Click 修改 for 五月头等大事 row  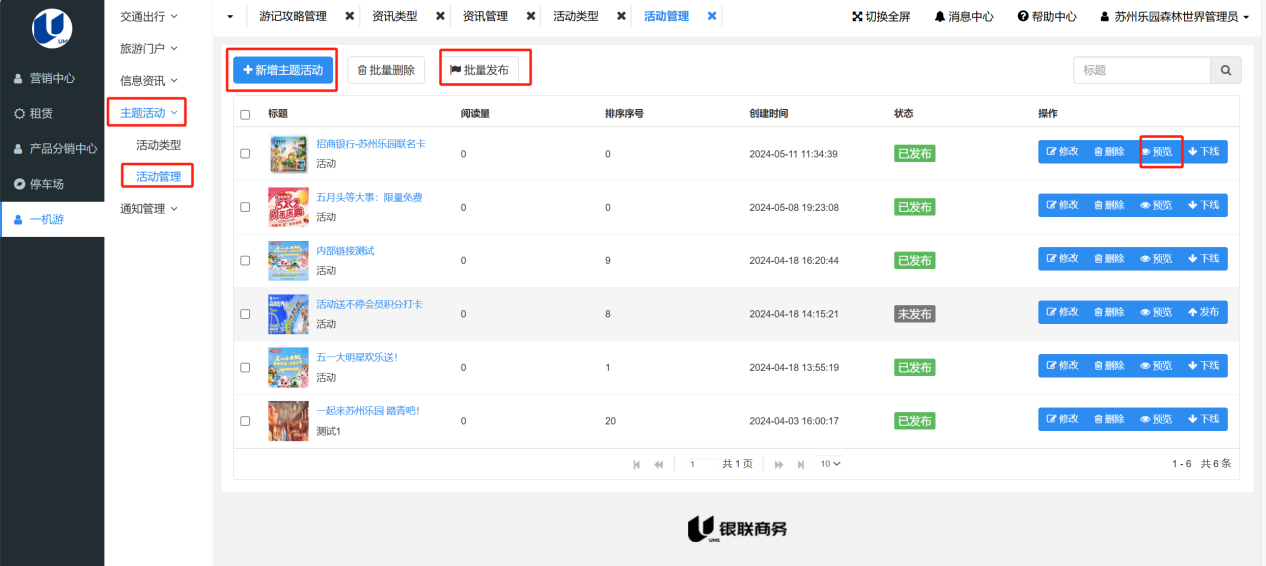click(1062, 205)
